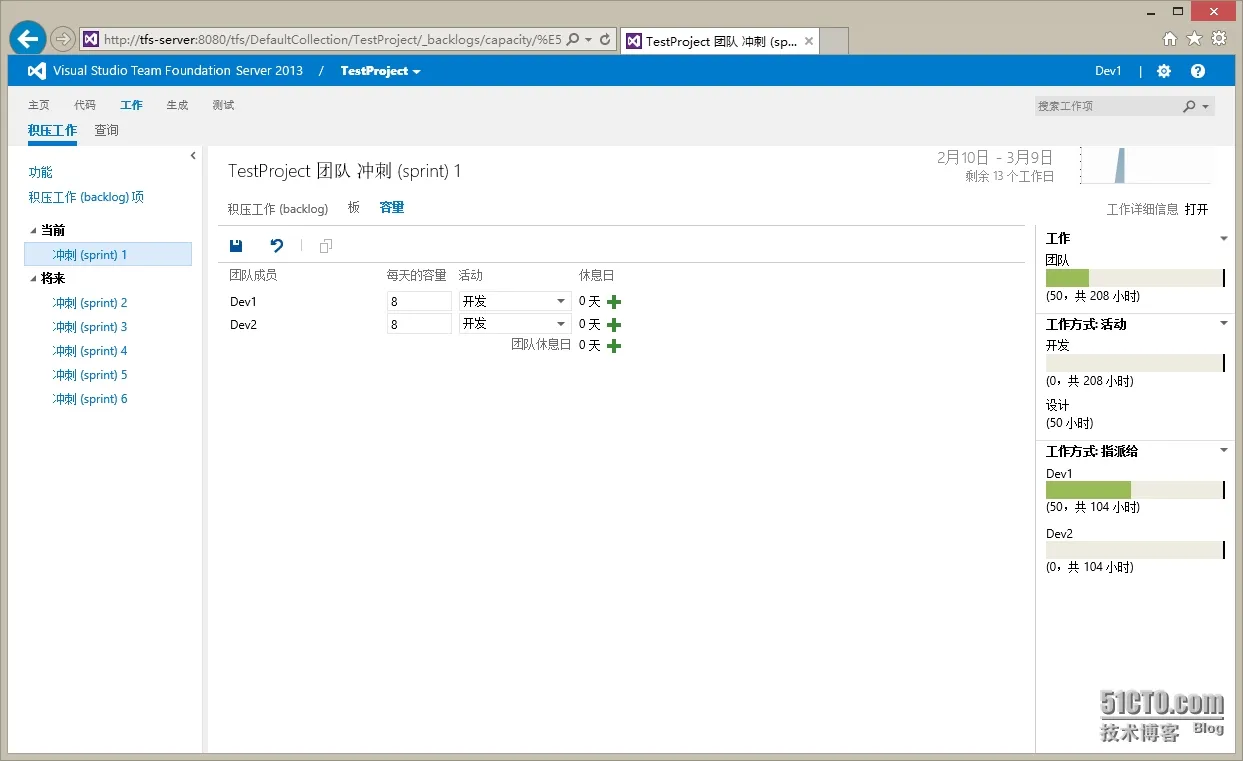The image size is (1243, 761).
Task: Click the 开发 activity progress bar
Action: pos(1135,363)
